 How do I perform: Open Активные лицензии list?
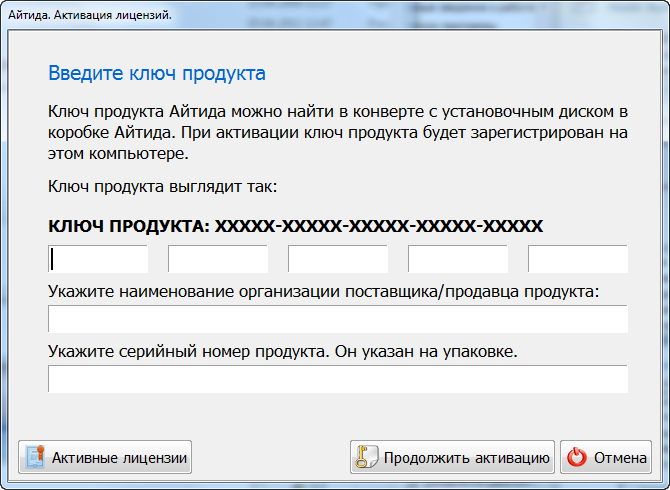pyautogui.click(x=105, y=457)
